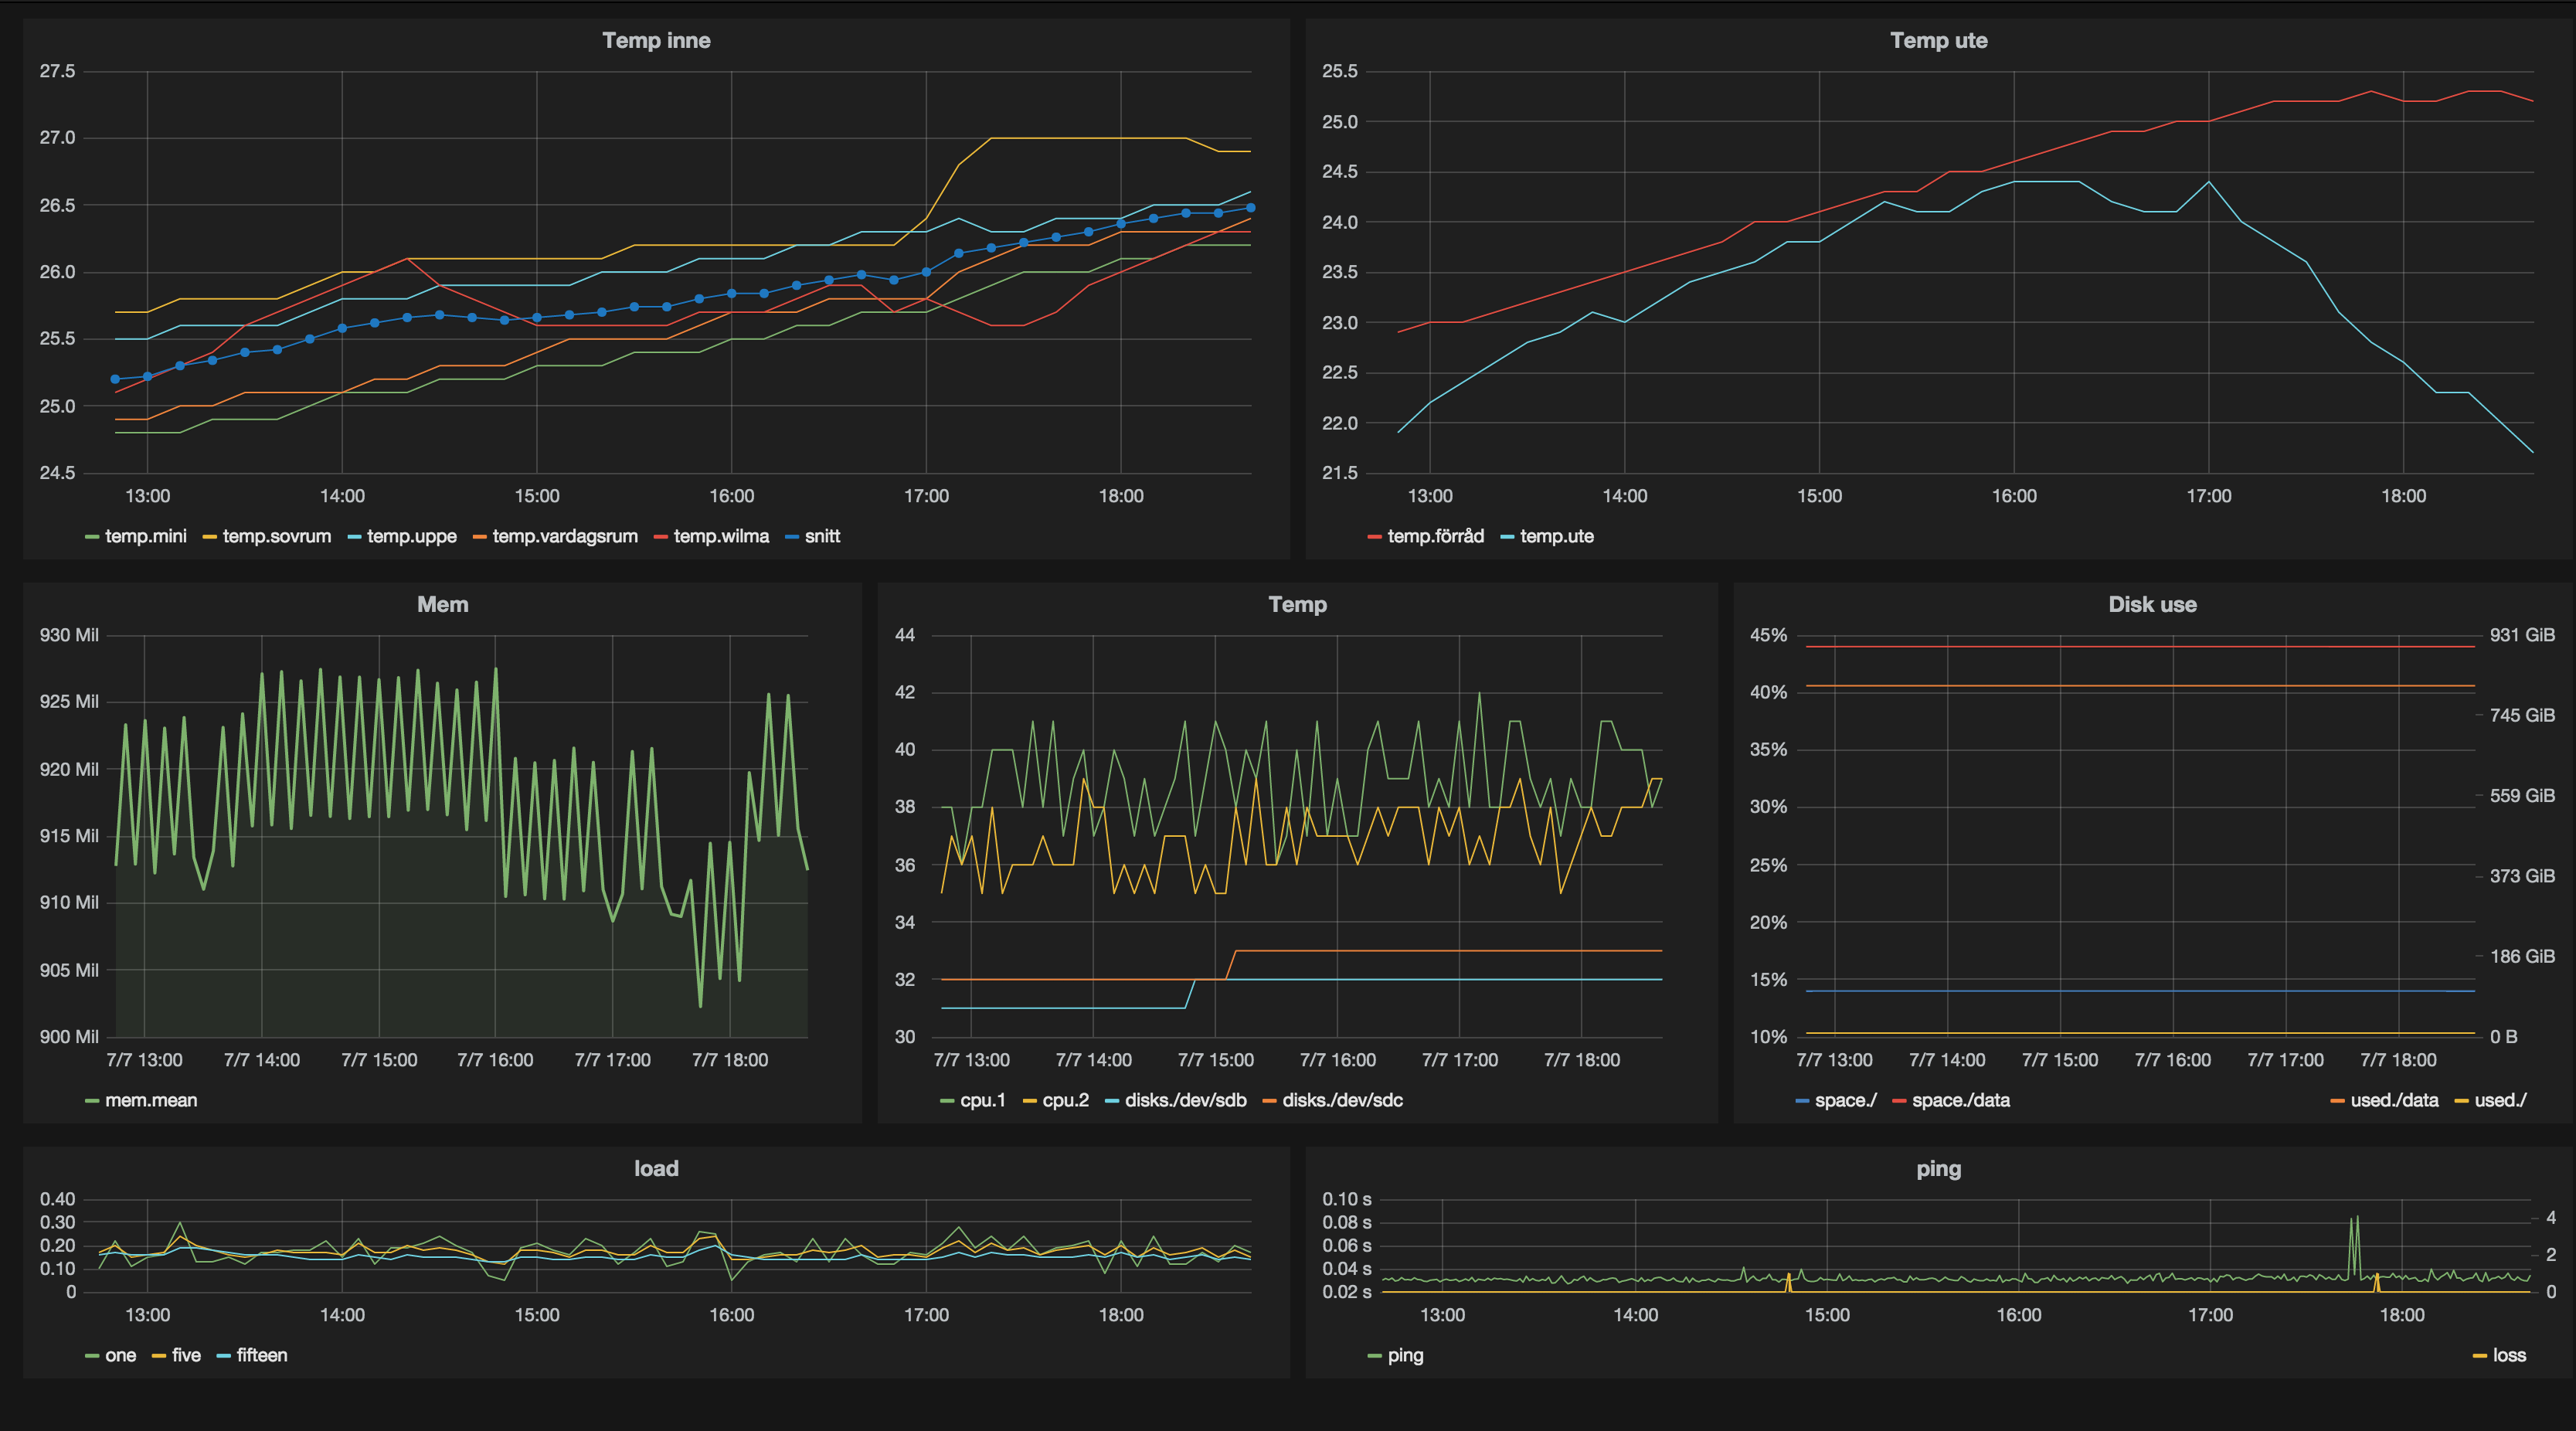
Task: Open the Temp ute panel title
Action: tap(1938, 41)
